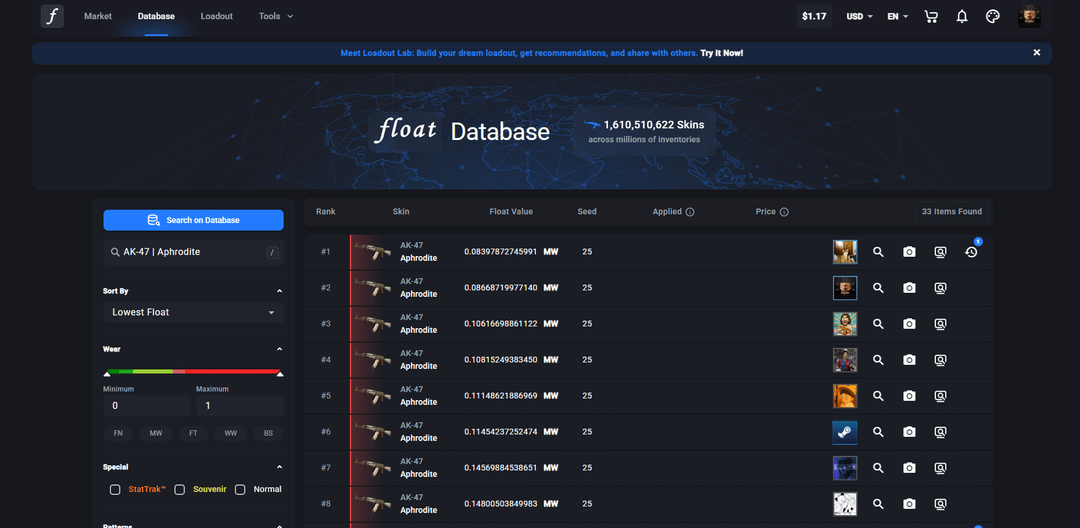Expand the USD currency dropdown
Viewport: 1080px width, 528px height.
859,16
